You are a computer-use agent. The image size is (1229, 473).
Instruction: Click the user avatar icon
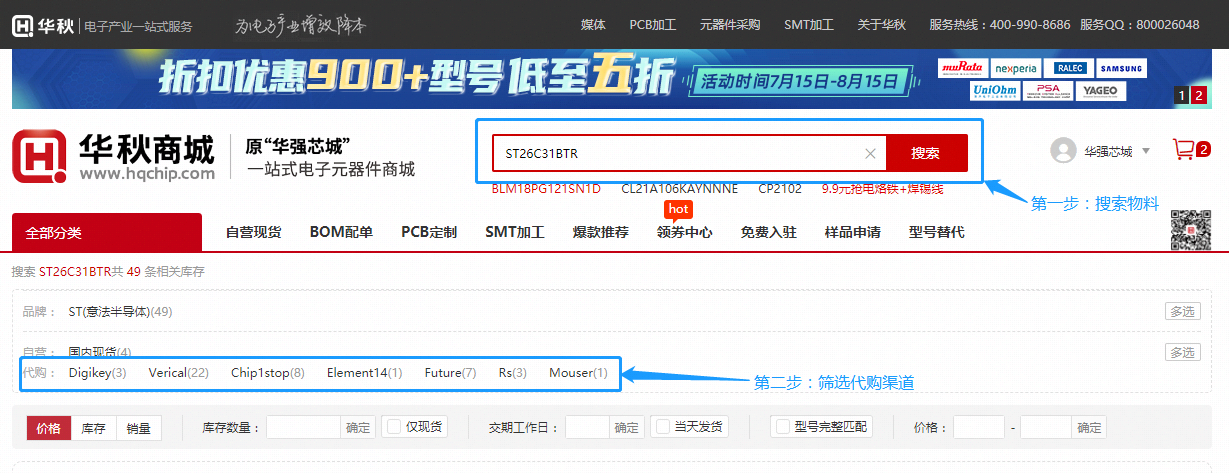(x=1063, y=151)
